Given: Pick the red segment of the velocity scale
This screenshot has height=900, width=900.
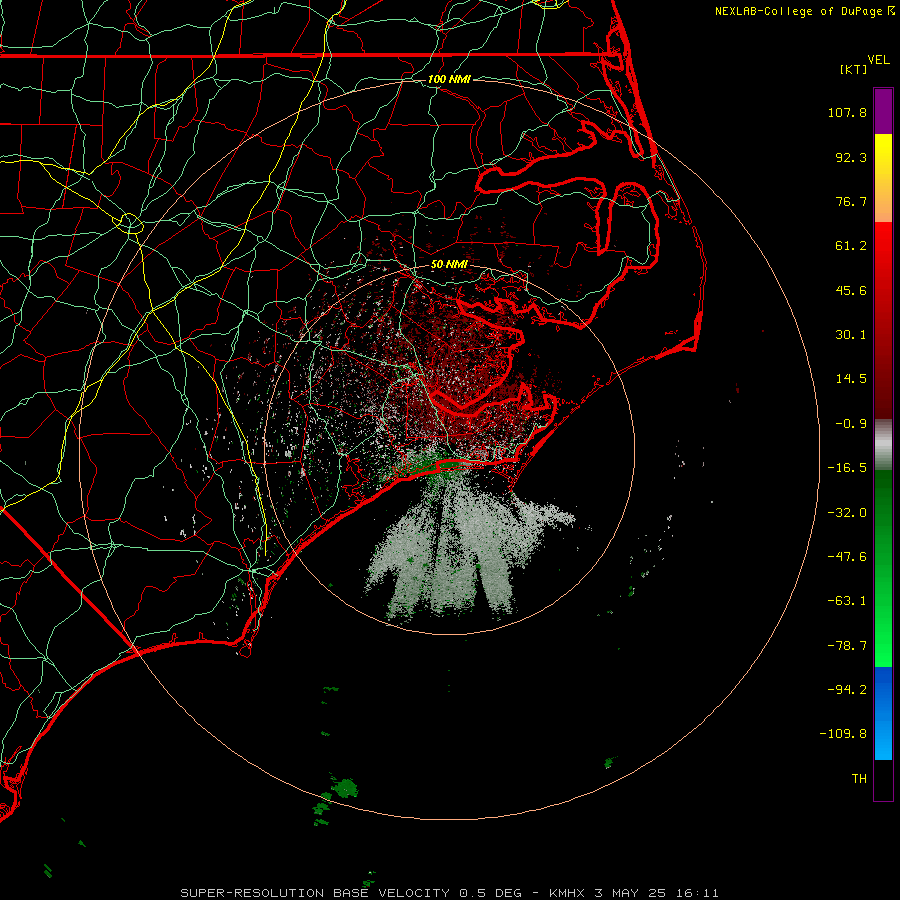Looking at the screenshot, I should [883, 320].
